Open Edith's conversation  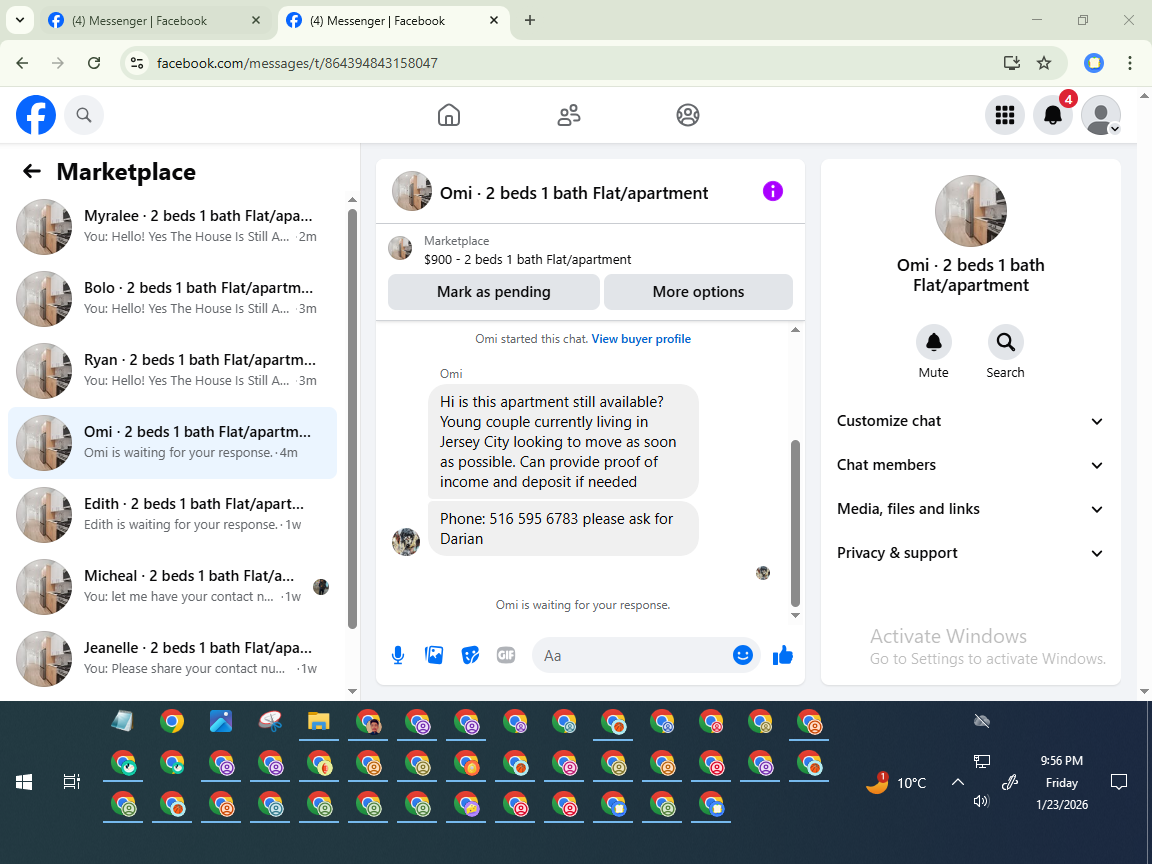[x=173, y=514]
